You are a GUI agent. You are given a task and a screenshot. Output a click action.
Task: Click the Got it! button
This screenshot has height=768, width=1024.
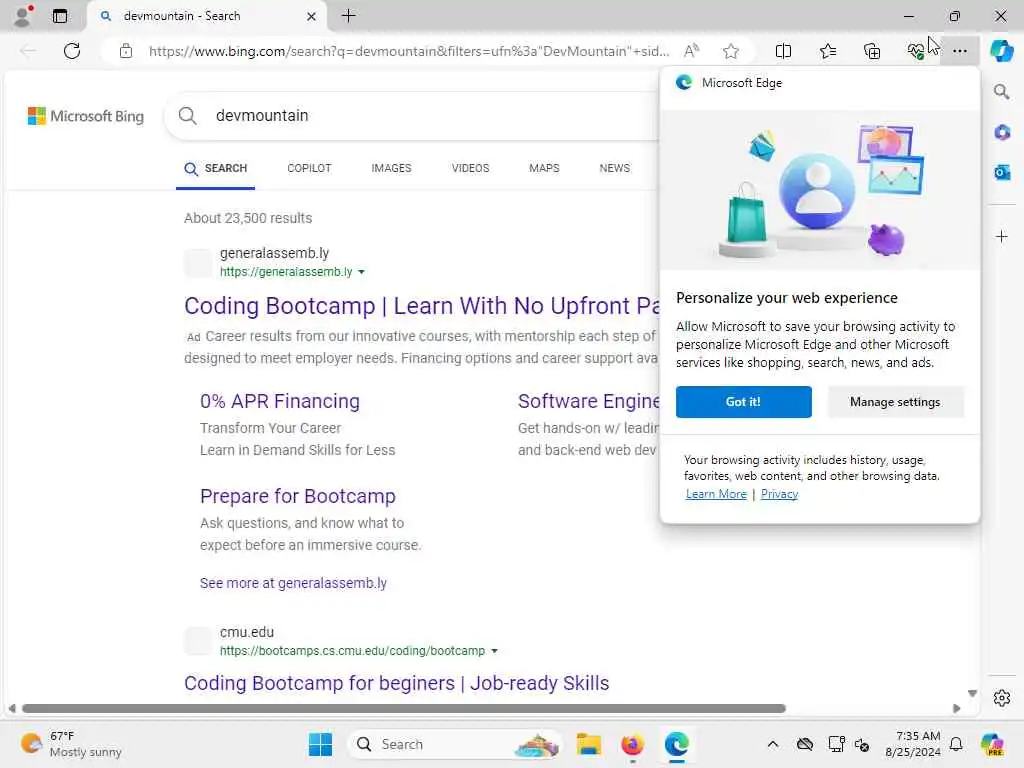743,402
